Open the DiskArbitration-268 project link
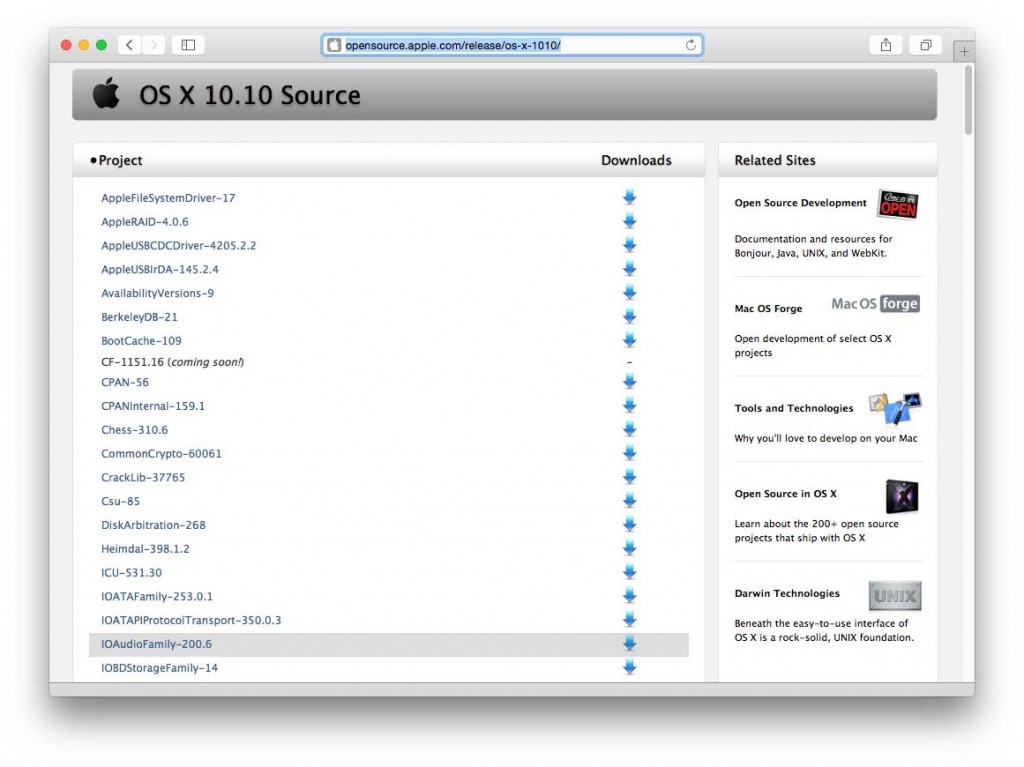 coord(153,525)
